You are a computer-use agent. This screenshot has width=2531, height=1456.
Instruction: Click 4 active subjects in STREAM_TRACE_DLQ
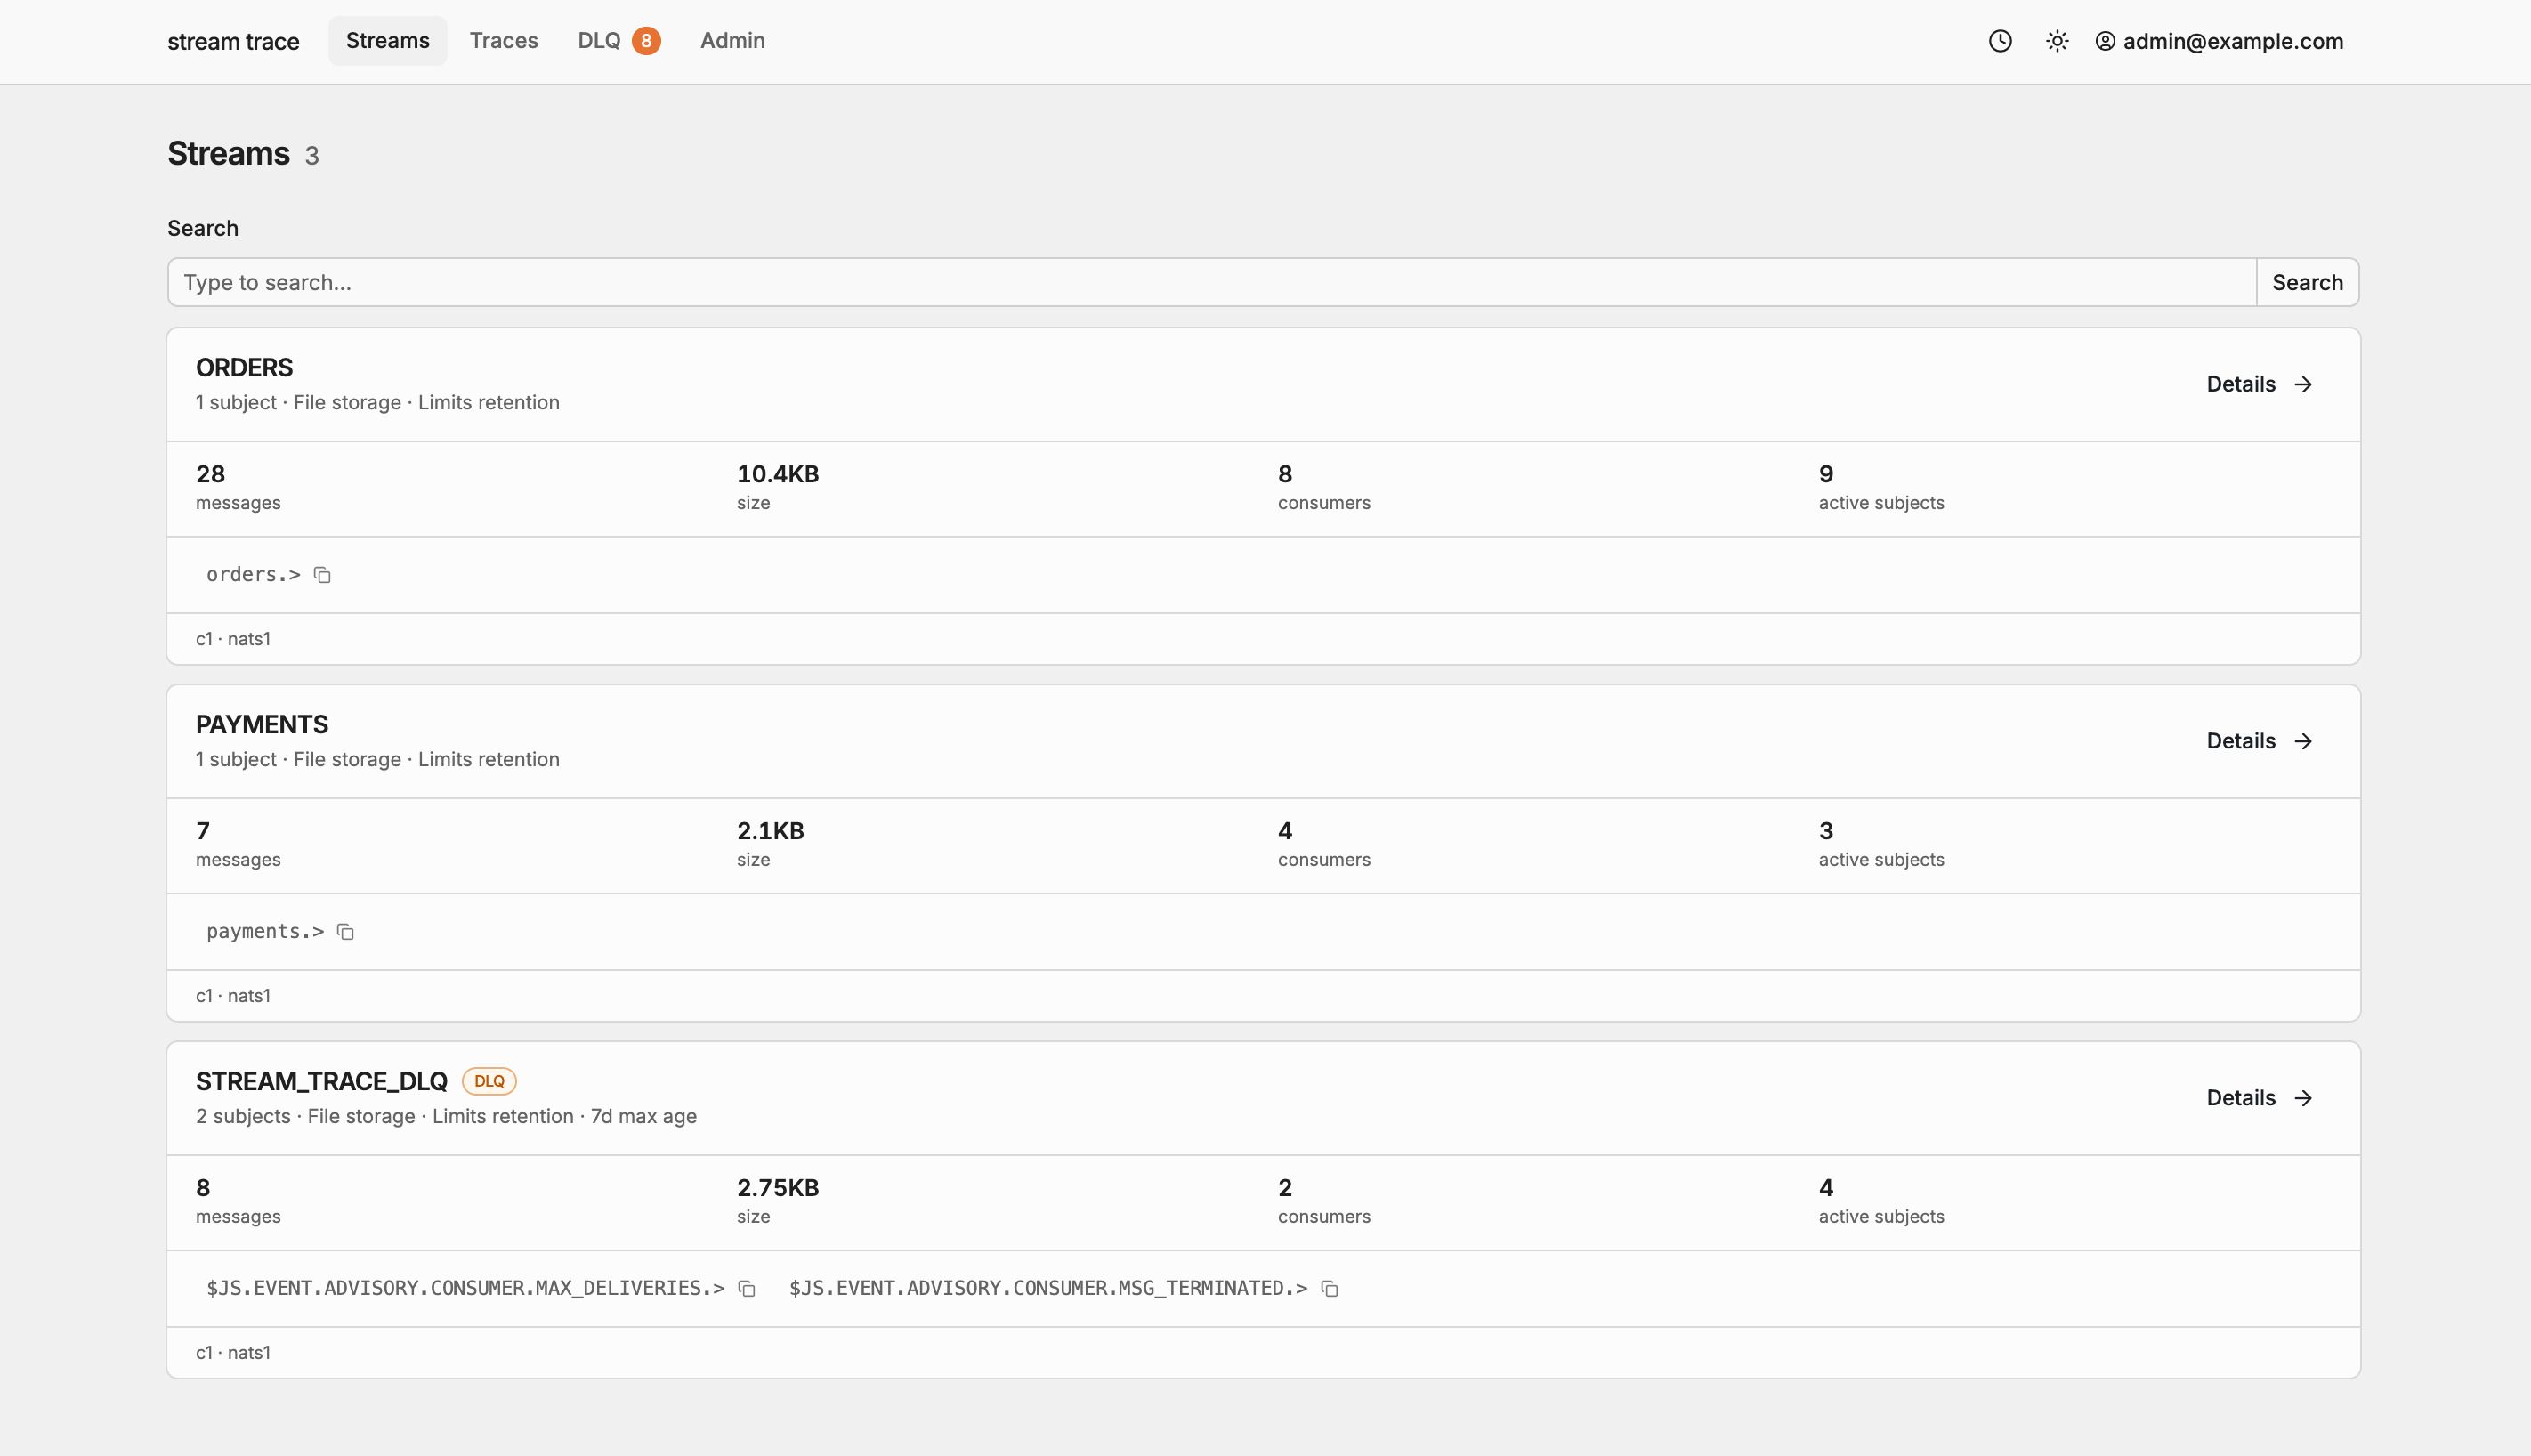pos(1826,1188)
